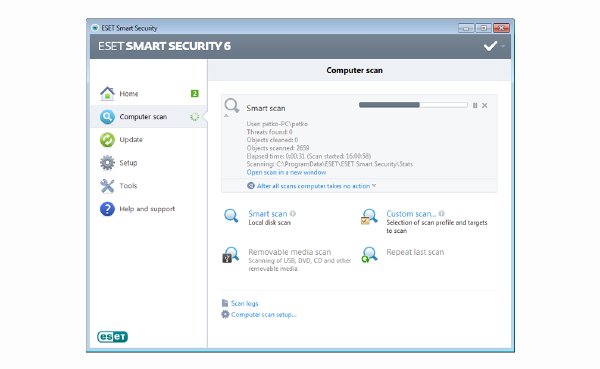Launch Custom scan... link
Viewport: 600px width, 369px height.
tap(411, 214)
